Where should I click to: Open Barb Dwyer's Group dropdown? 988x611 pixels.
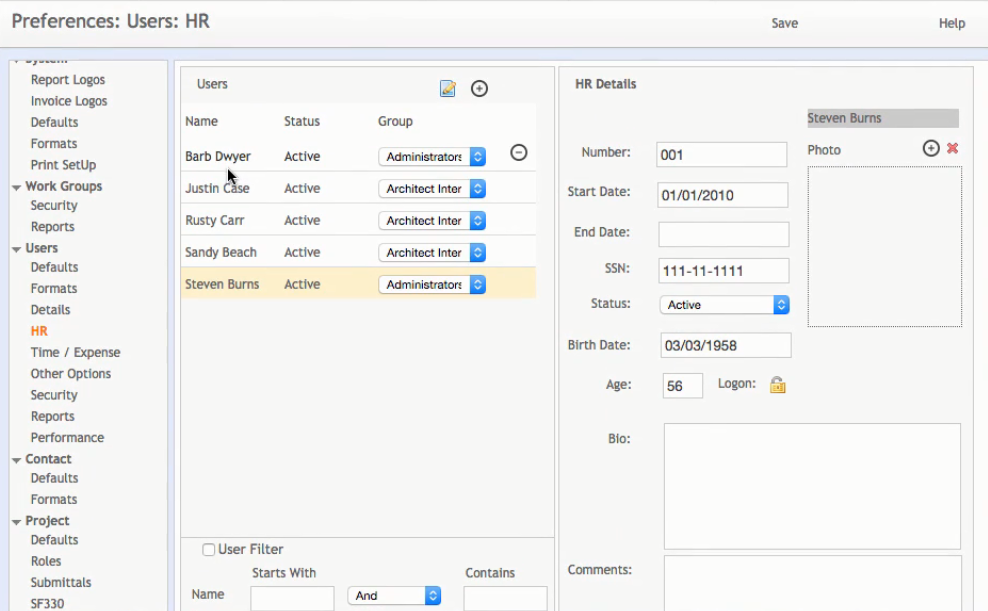coord(432,157)
